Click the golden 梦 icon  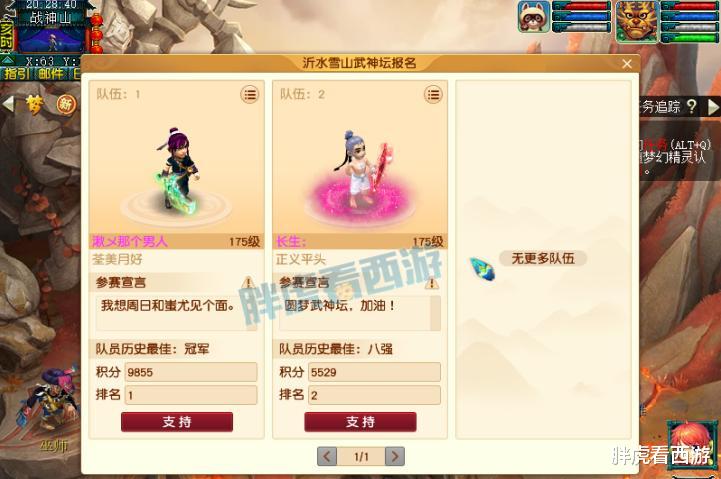click(35, 105)
